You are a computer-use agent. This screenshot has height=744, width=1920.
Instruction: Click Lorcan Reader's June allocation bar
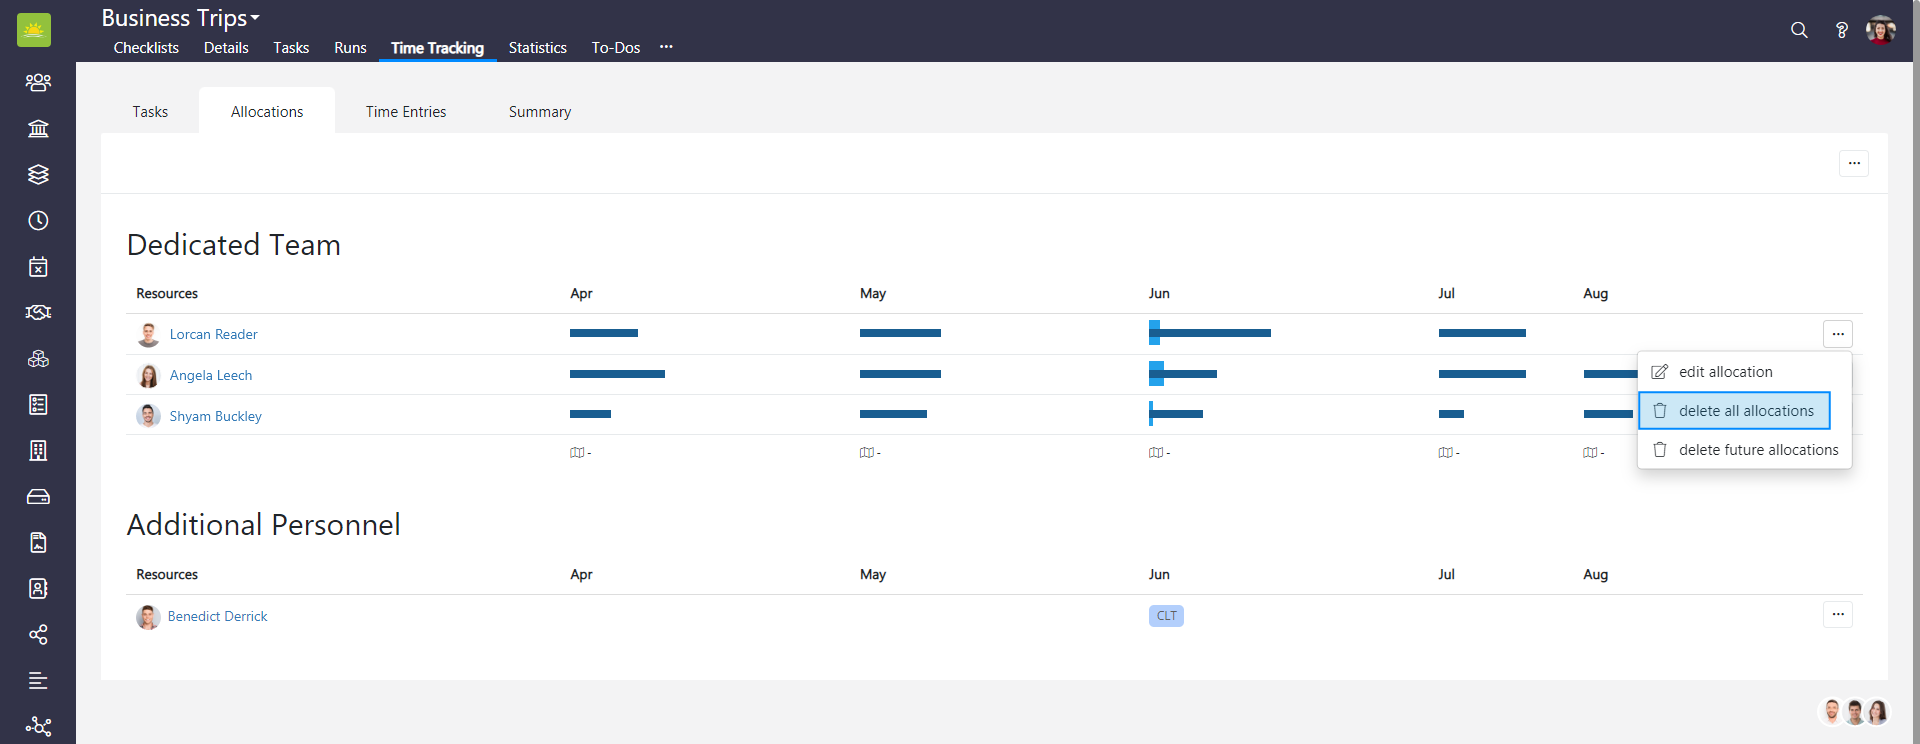coord(1210,333)
